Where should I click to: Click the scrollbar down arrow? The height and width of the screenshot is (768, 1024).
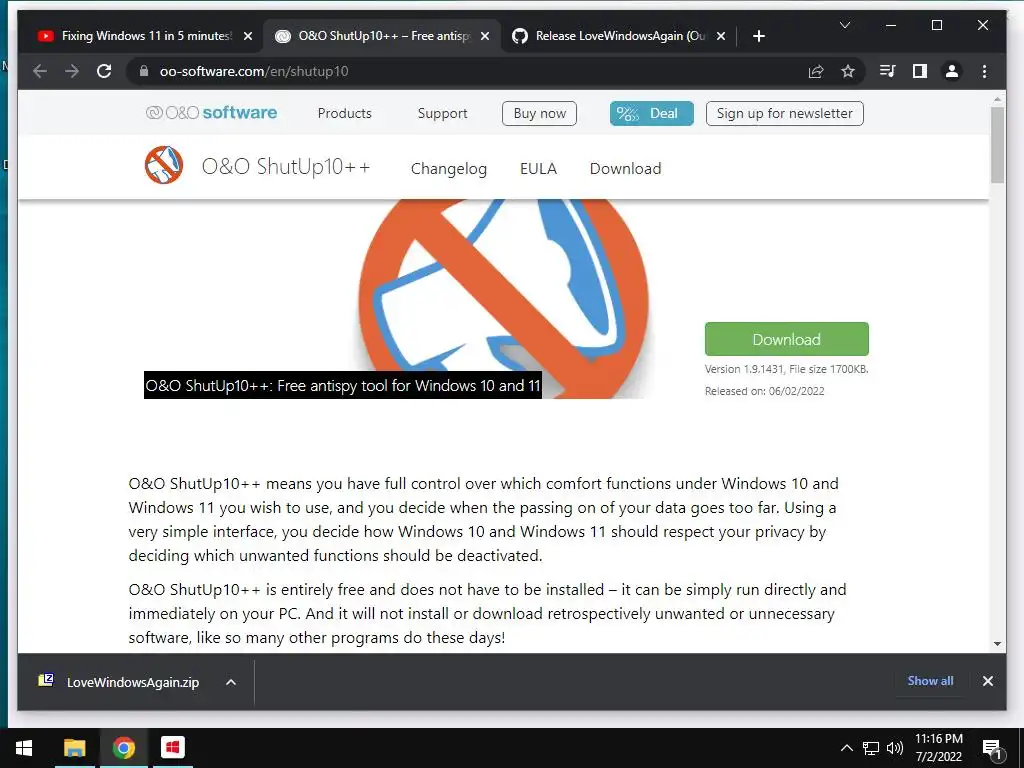(997, 644)
